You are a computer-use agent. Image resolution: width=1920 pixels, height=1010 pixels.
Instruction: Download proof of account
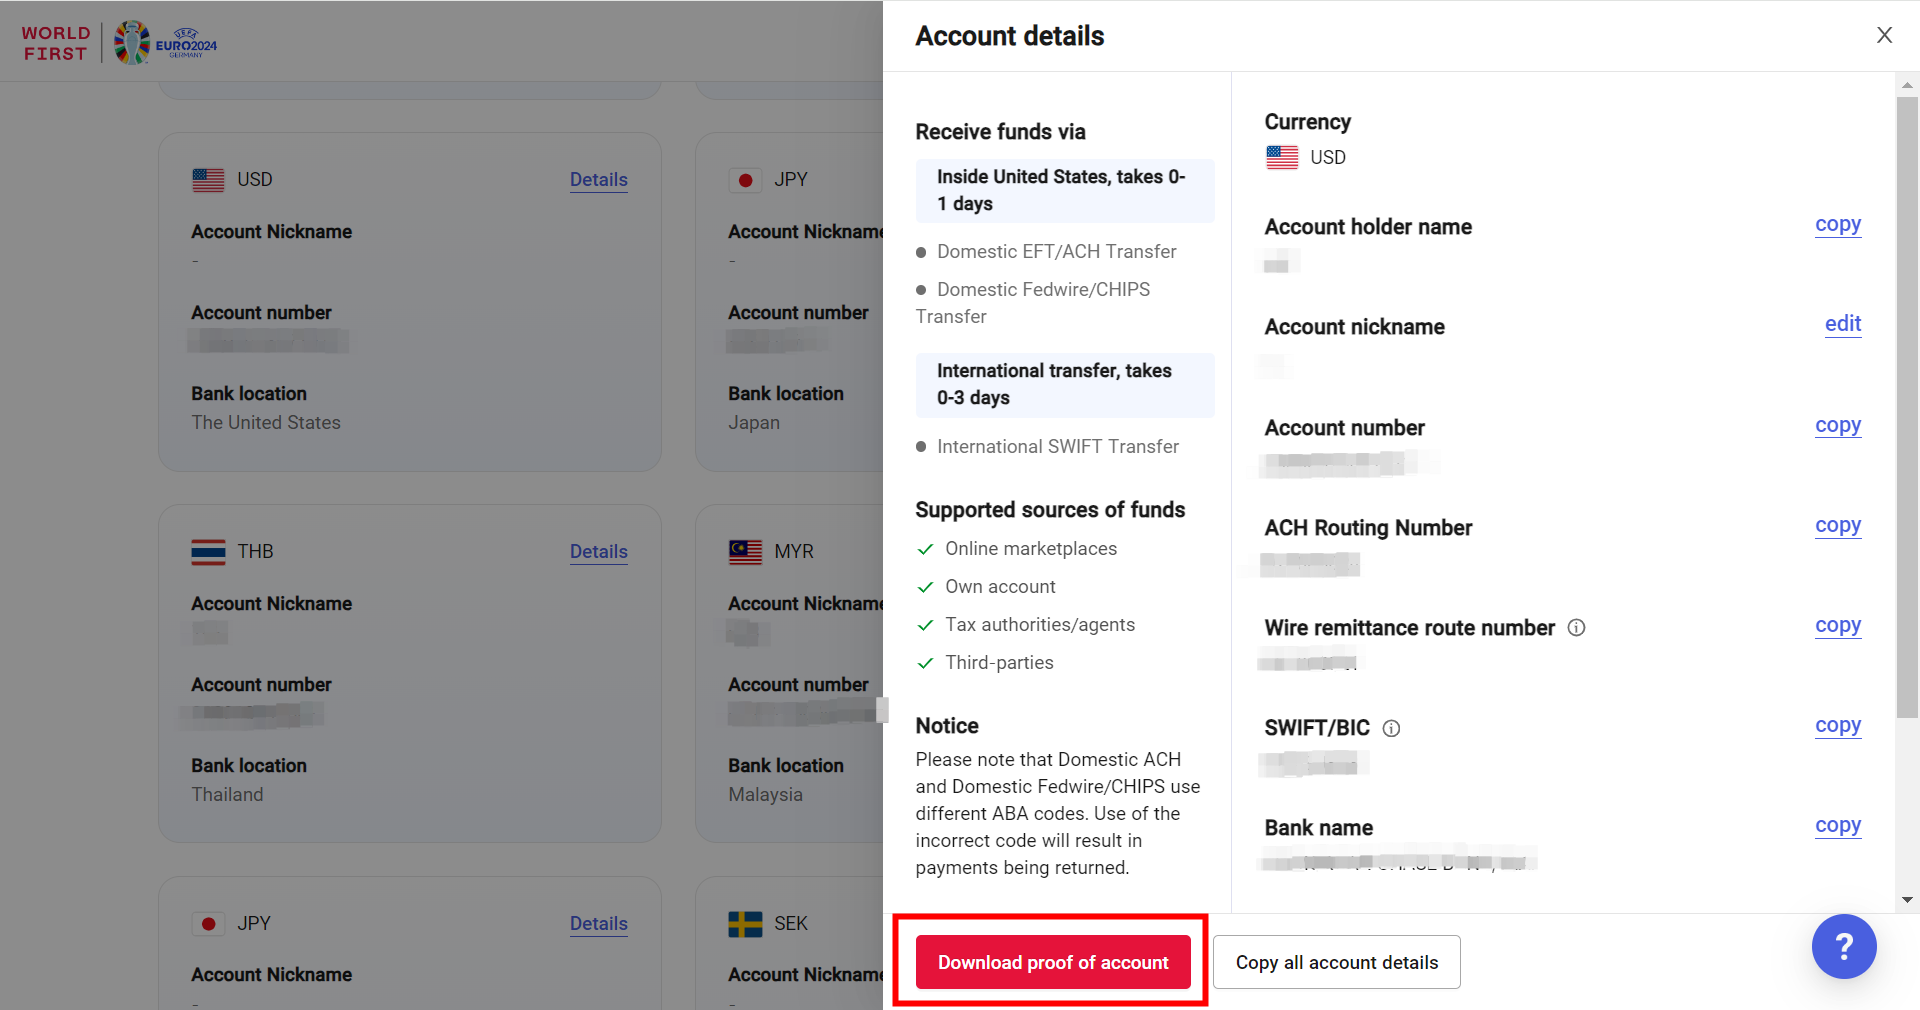[1052, 962]
